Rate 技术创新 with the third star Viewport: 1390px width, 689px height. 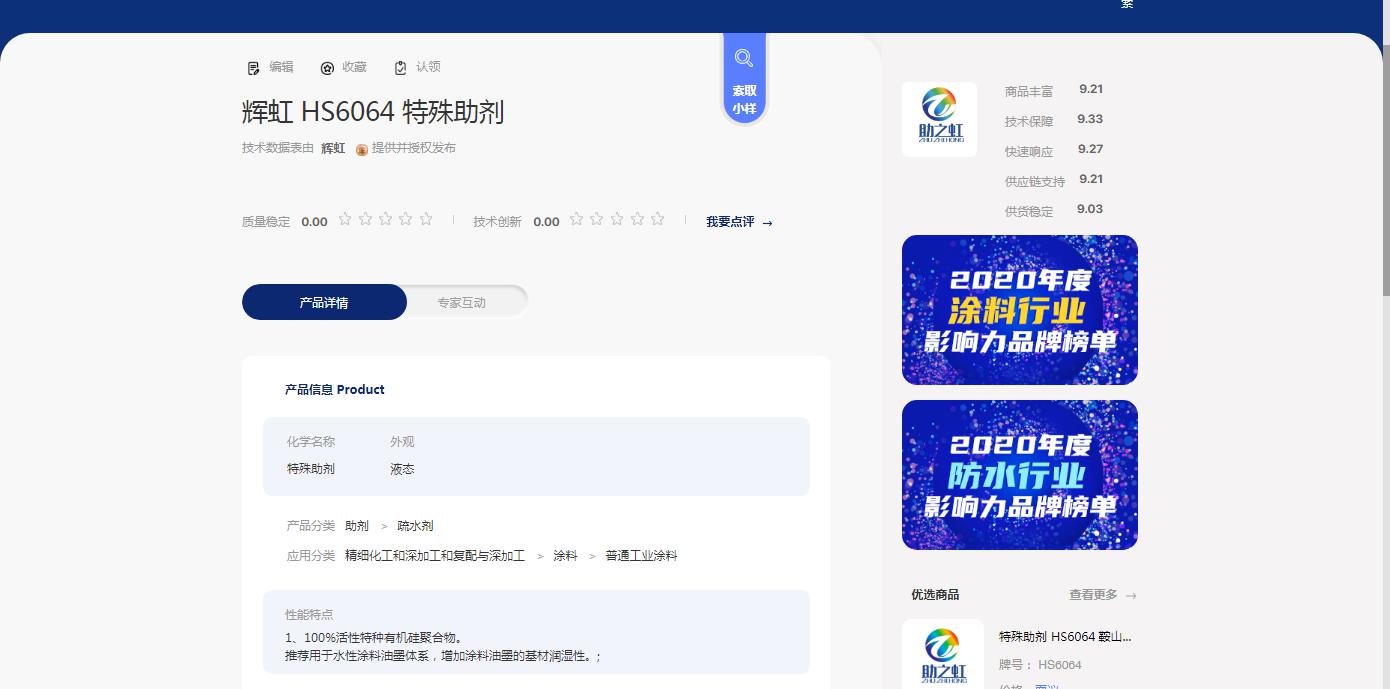tap(617, 219)
